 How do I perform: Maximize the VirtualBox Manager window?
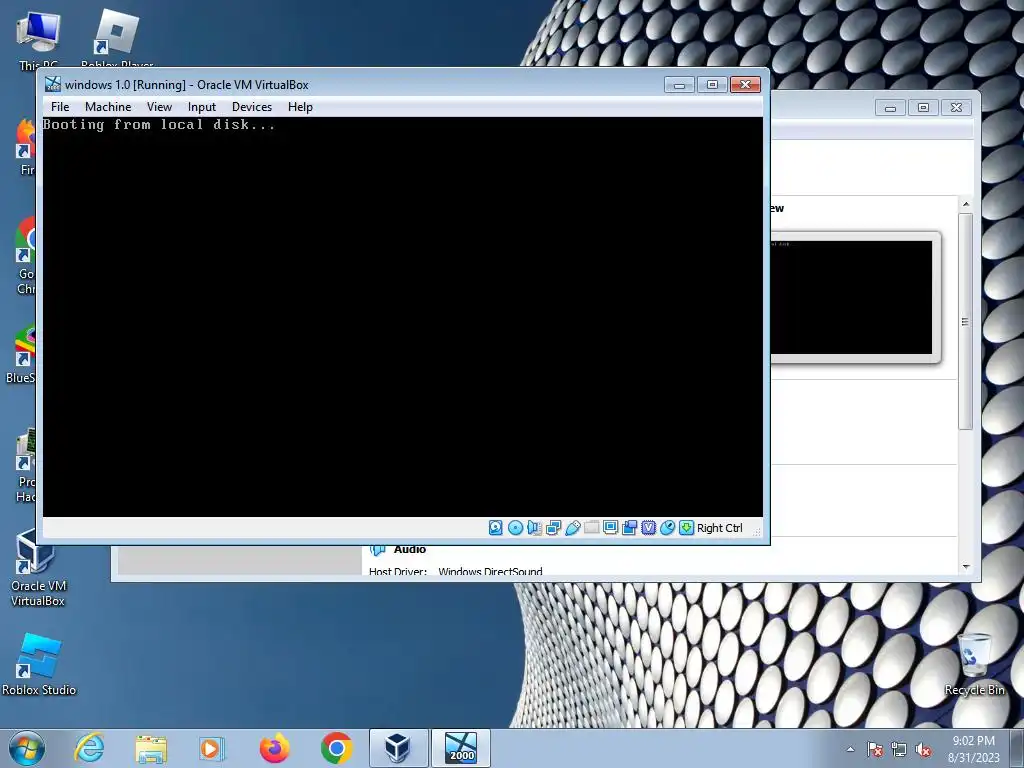click(x=923, y=108)
